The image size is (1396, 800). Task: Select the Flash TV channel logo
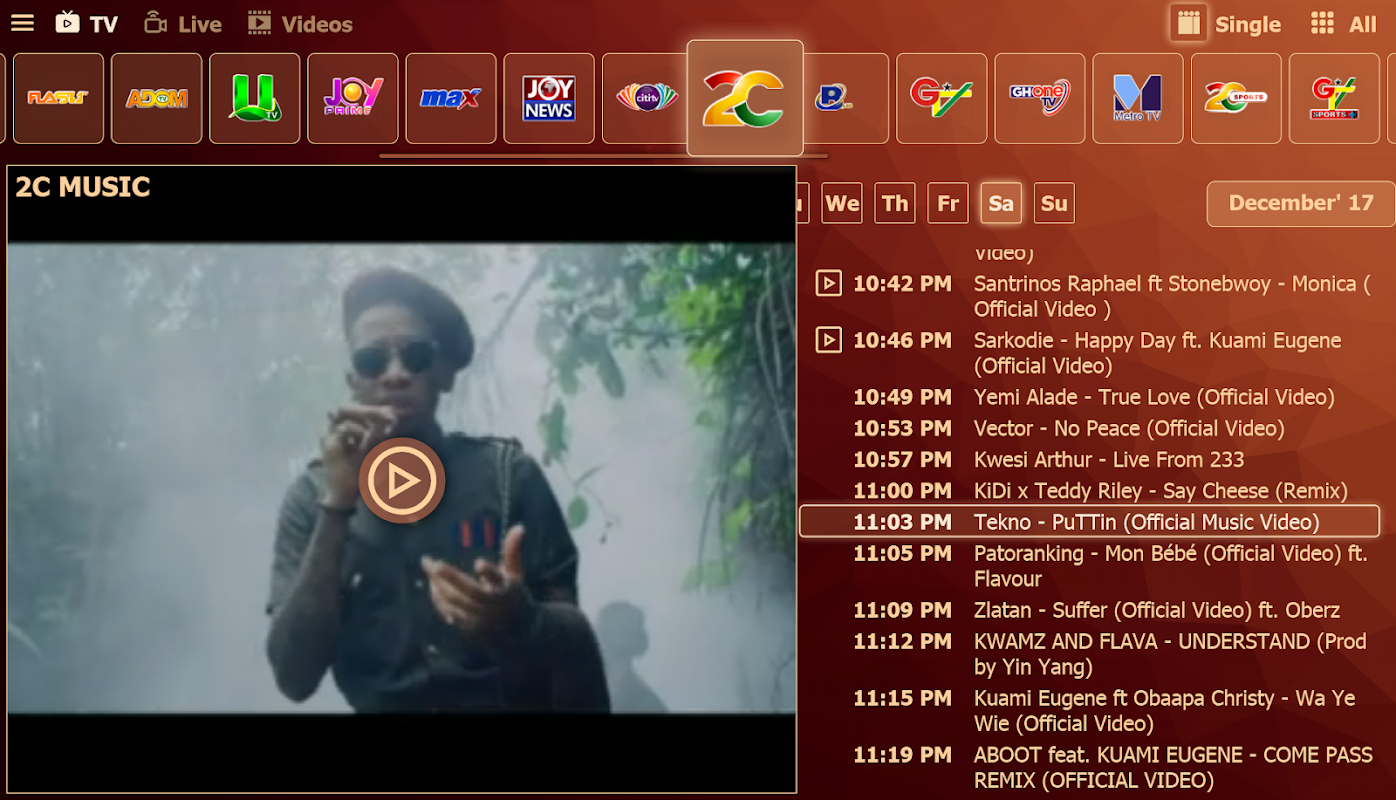tap(58, 98)
